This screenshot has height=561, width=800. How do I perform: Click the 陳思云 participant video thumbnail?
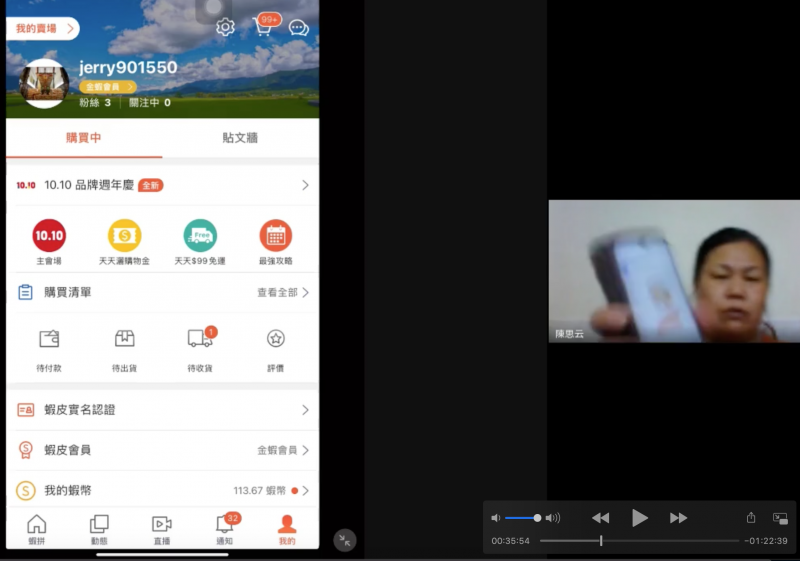(674, 271)
